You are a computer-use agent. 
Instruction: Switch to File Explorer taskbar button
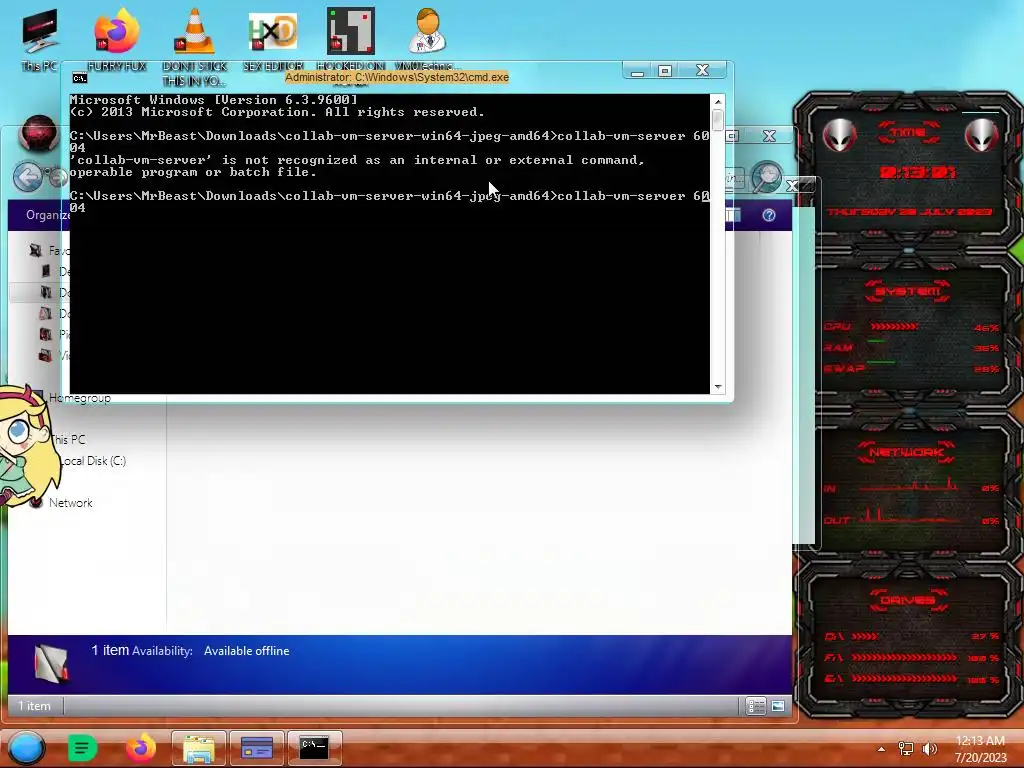click(199, 748)
